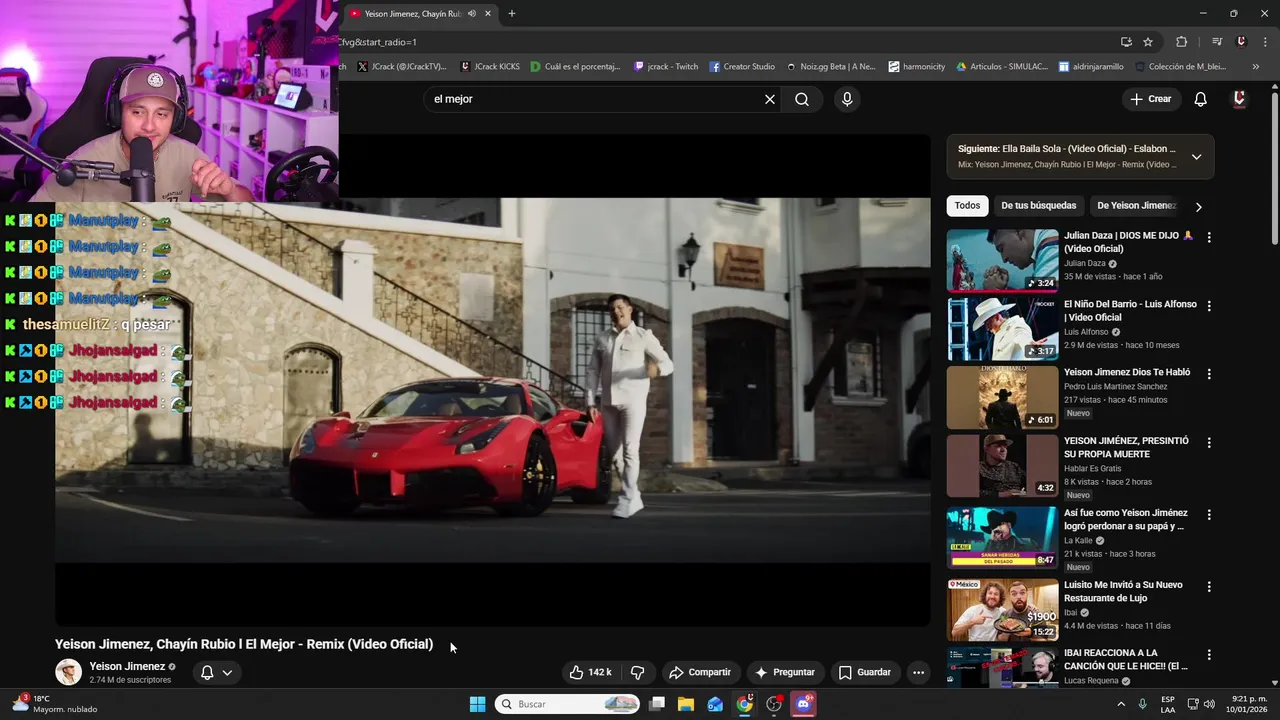Open Yeison Jimenez channel name link
The width and height of the screenshot is (1280, 720).
coord(127,666)
